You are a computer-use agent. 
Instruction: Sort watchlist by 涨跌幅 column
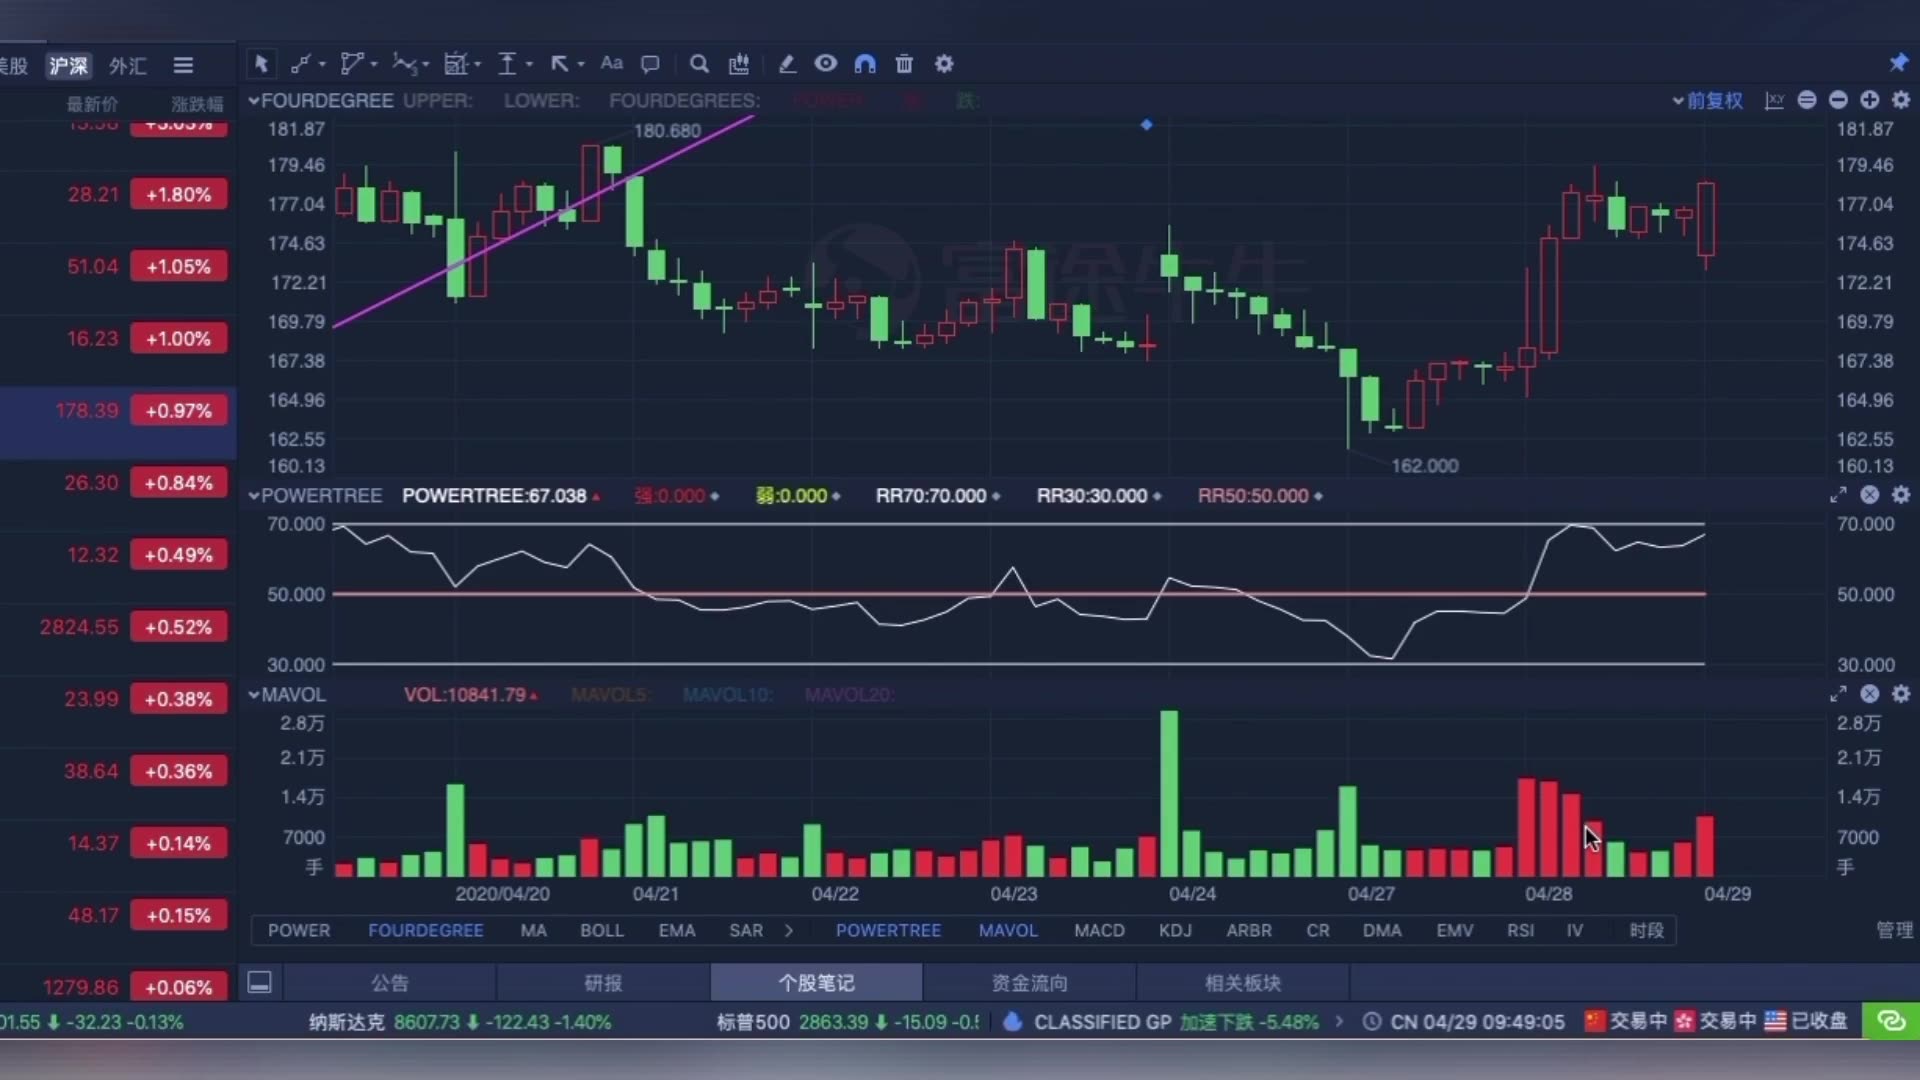197,104
